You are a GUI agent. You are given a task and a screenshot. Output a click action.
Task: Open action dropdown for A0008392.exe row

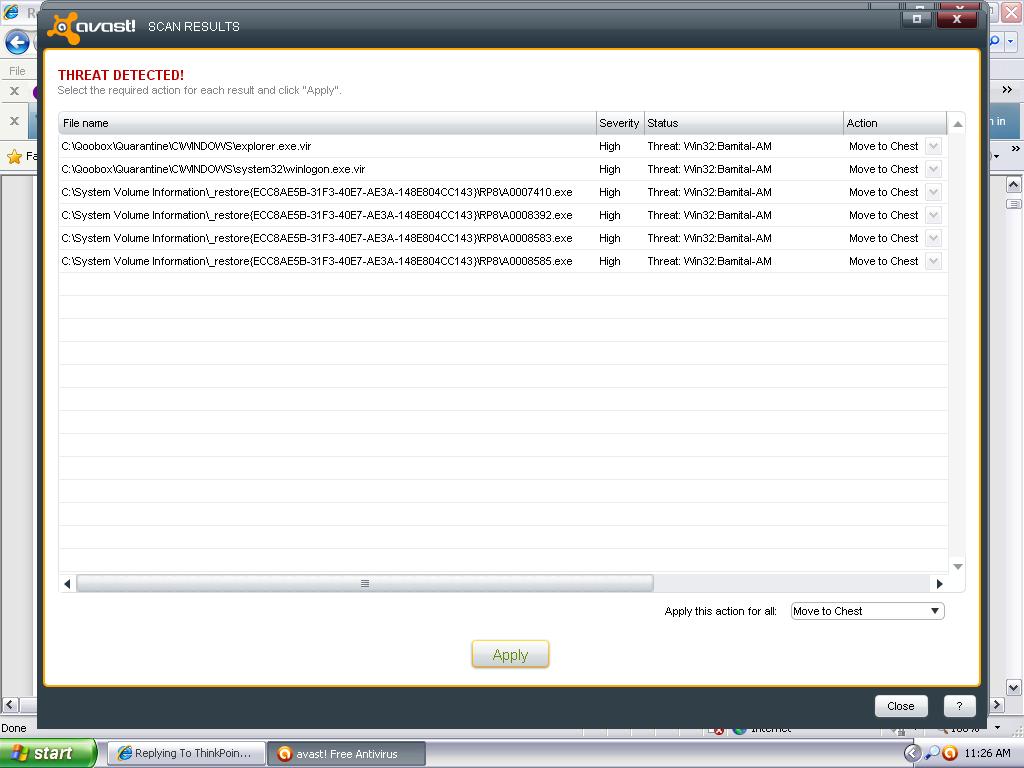coord(934,215)
